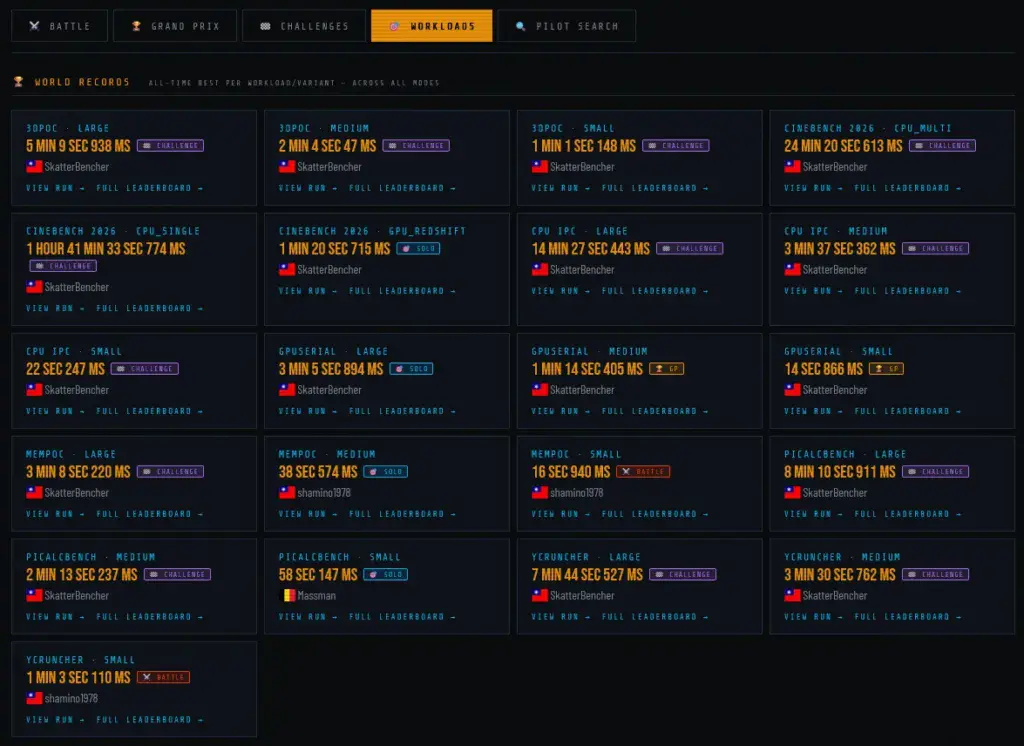The width and height of the screenshot is (1024, 746).
Task: Click the Challenge badge on Cinebench CPU_MULTI card
Action: (942, 146)
